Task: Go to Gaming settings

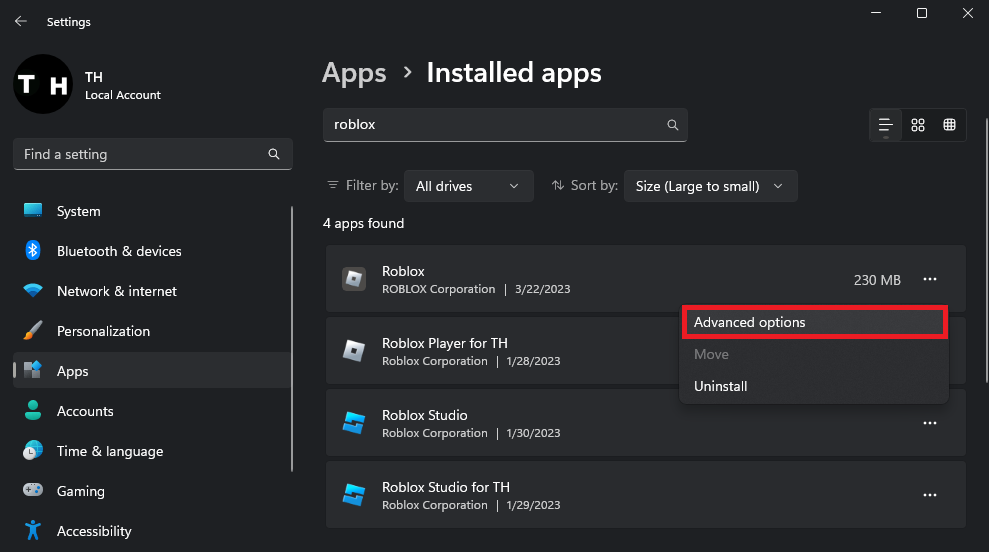Action: click(x=80, y=491)
